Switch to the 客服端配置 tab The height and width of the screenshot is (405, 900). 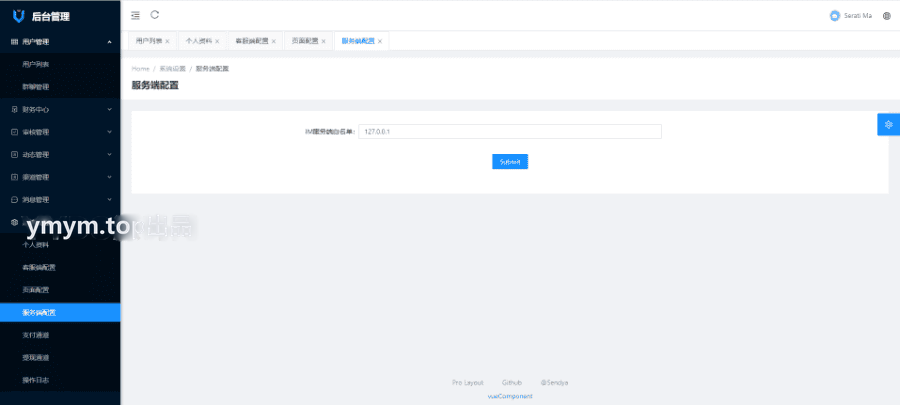pos(251,41)
